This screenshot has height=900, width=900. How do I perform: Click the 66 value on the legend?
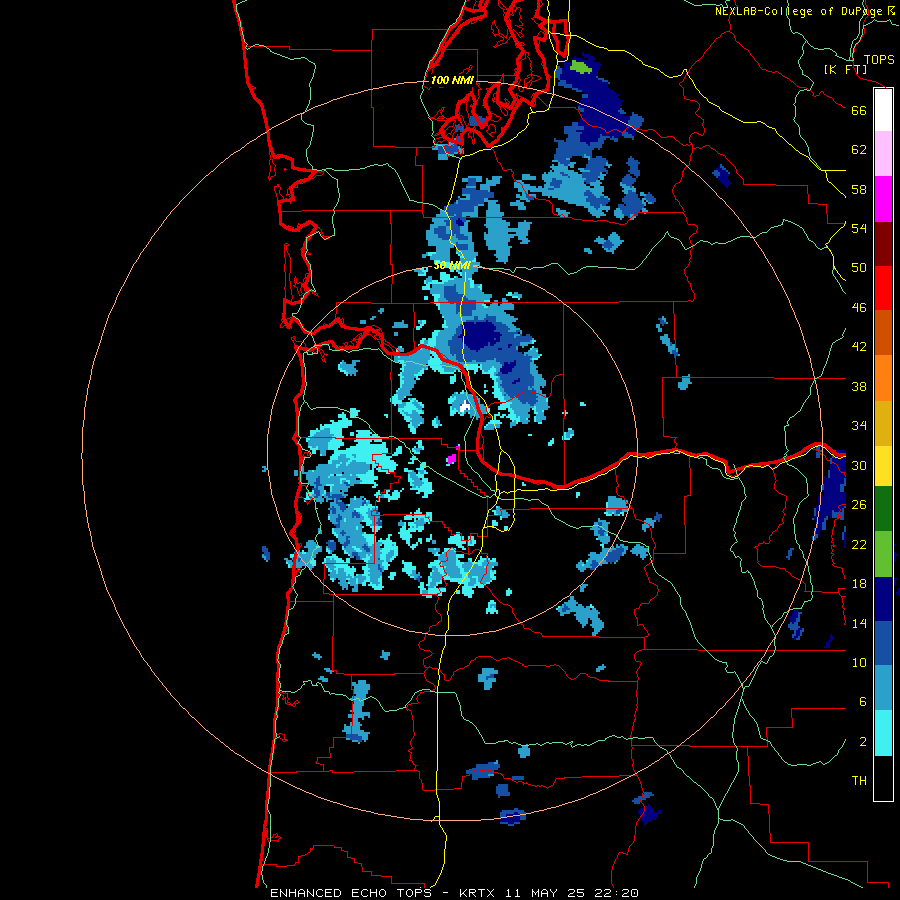coord(859,110)
